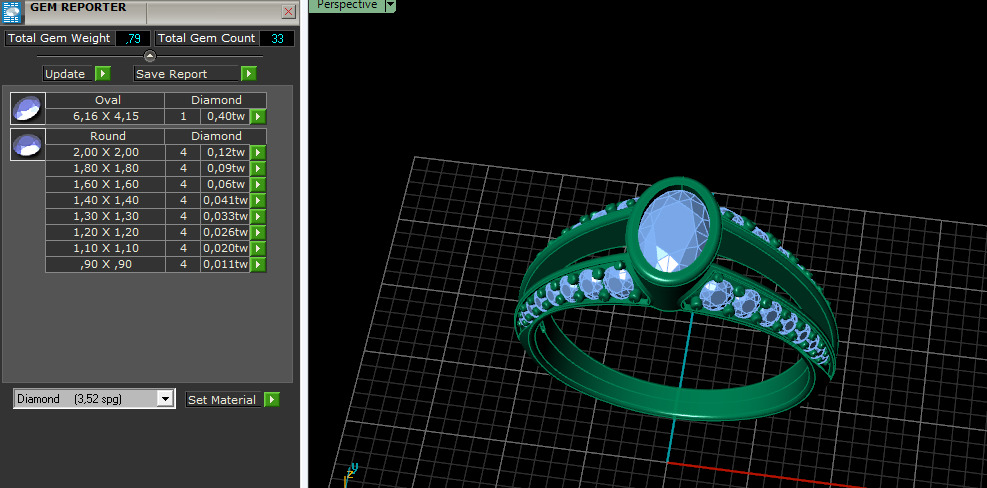Viewport: 987px width, 488px height.
Task: Click the Total Gem Count label
Action: coord(206,38)
